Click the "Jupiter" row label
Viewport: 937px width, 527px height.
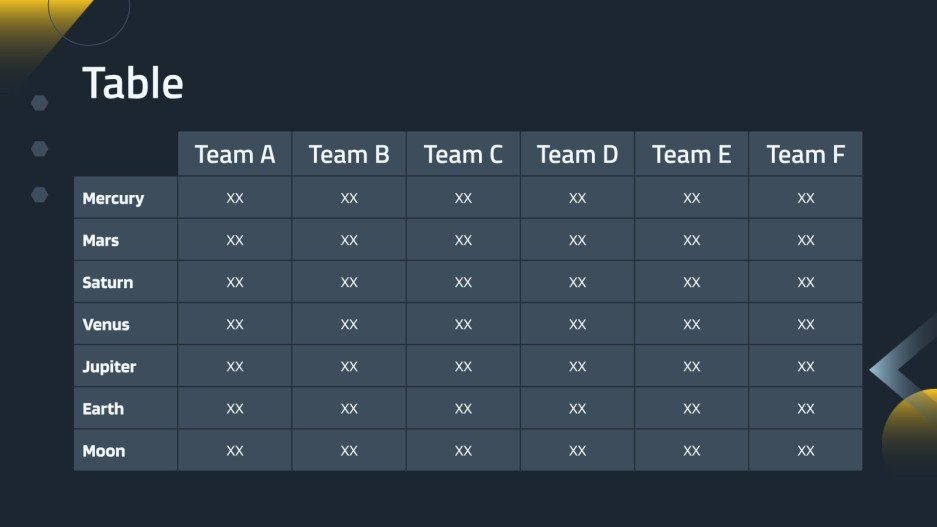(x=109, y=366)
